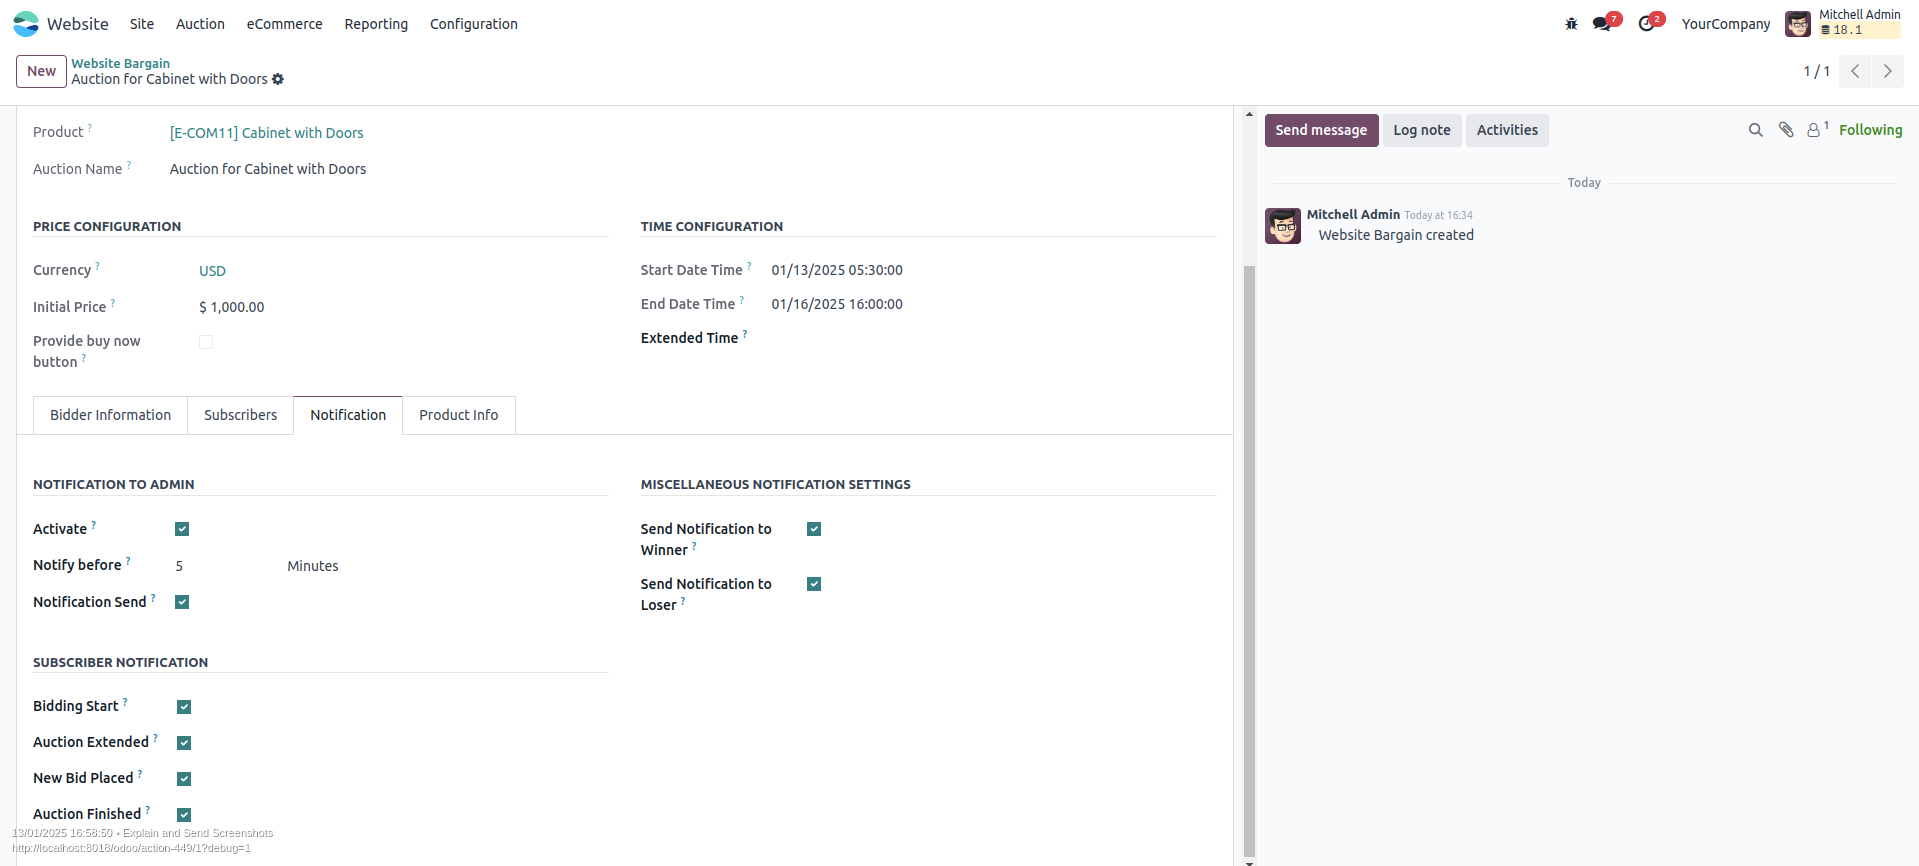Viewport: 1919px width, 866px height.
Task: Attach files using the paperclip icon
Action: tap(1786, 130)
